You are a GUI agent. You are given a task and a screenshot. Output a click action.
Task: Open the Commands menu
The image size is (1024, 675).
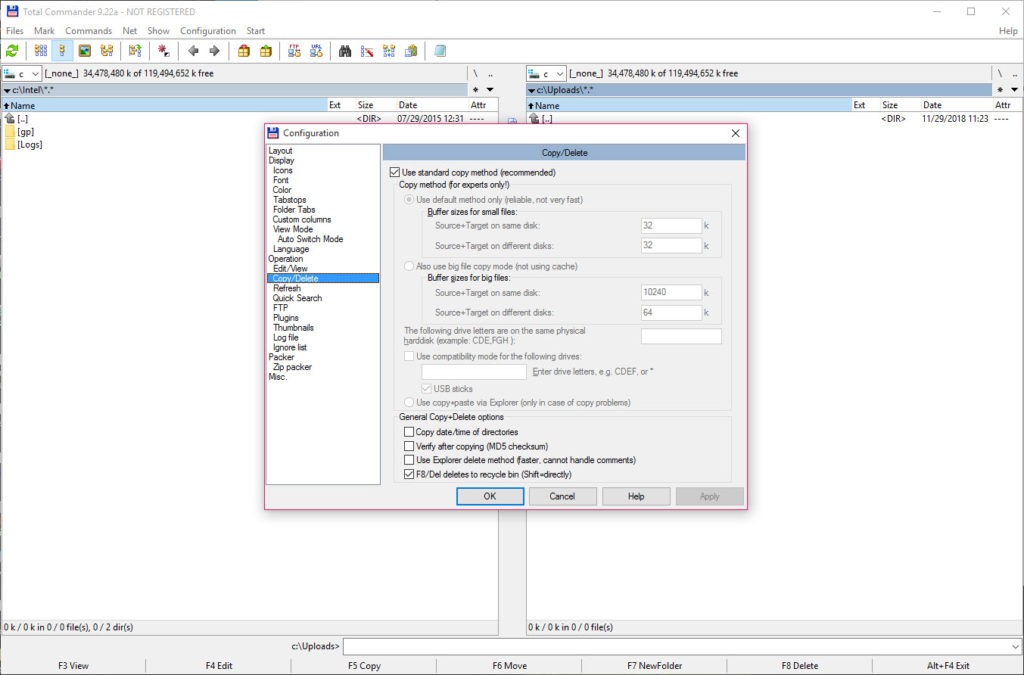(x=88, y=31)
